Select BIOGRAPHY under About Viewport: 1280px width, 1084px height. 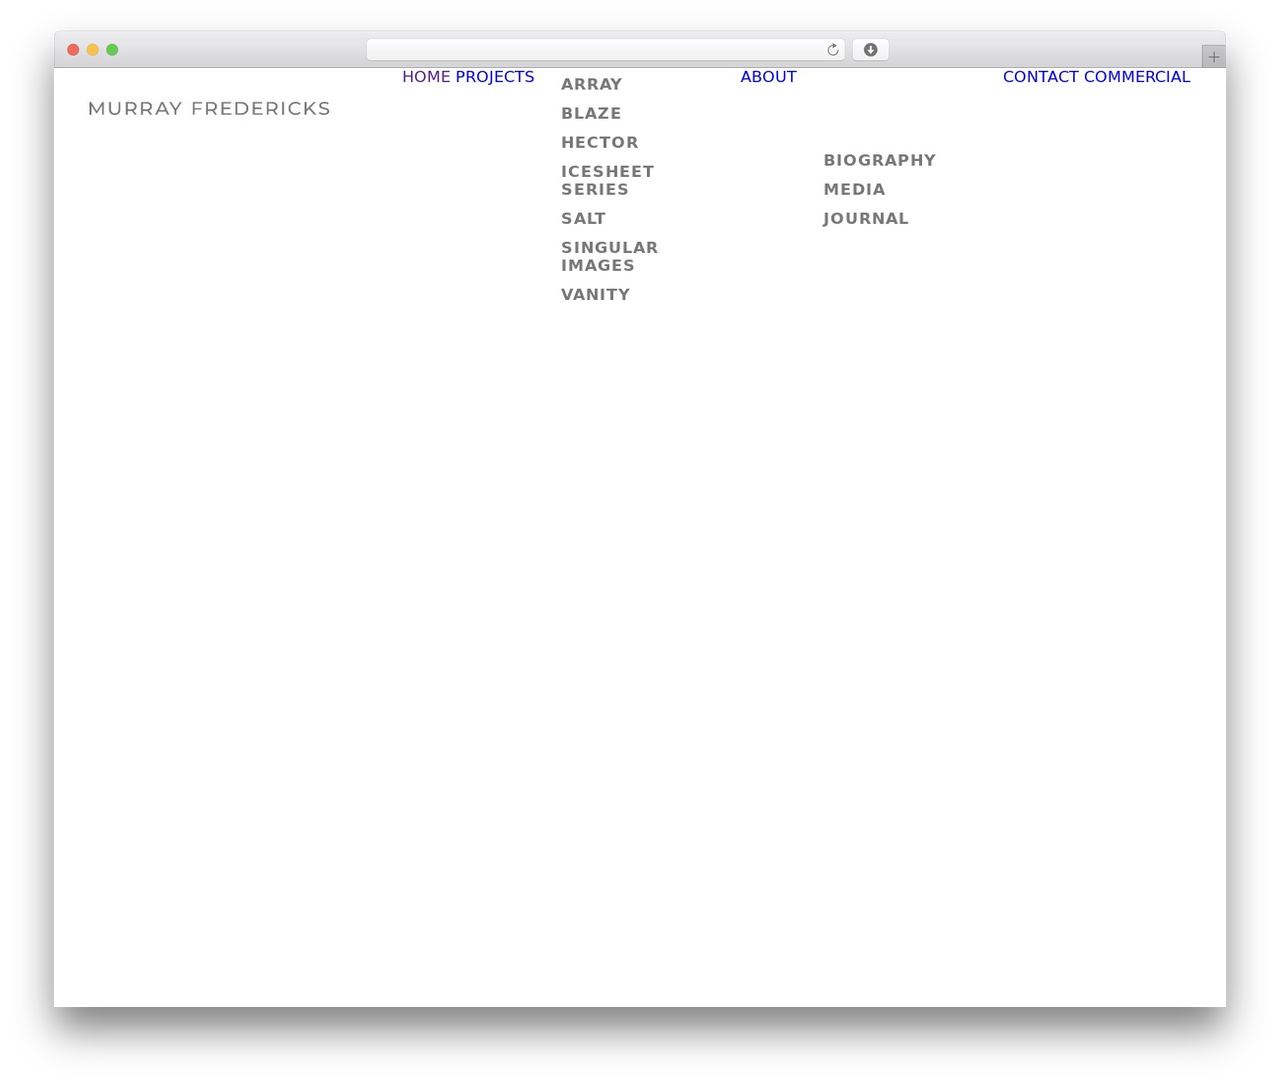click(879, 160)
